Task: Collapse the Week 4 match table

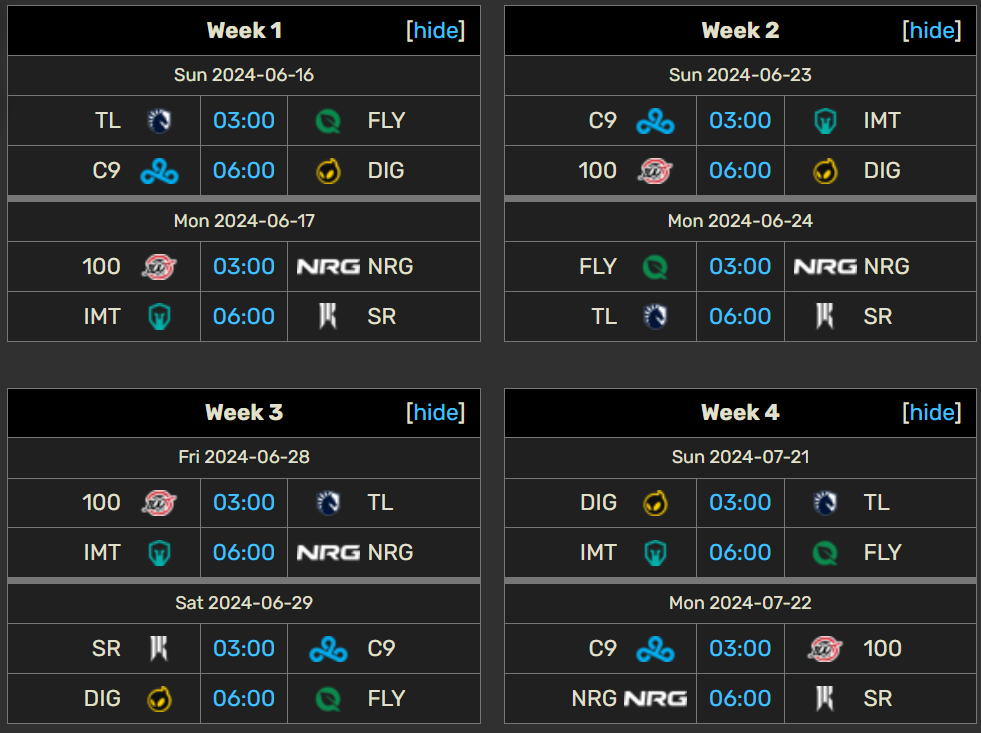Action: point(932,412)
